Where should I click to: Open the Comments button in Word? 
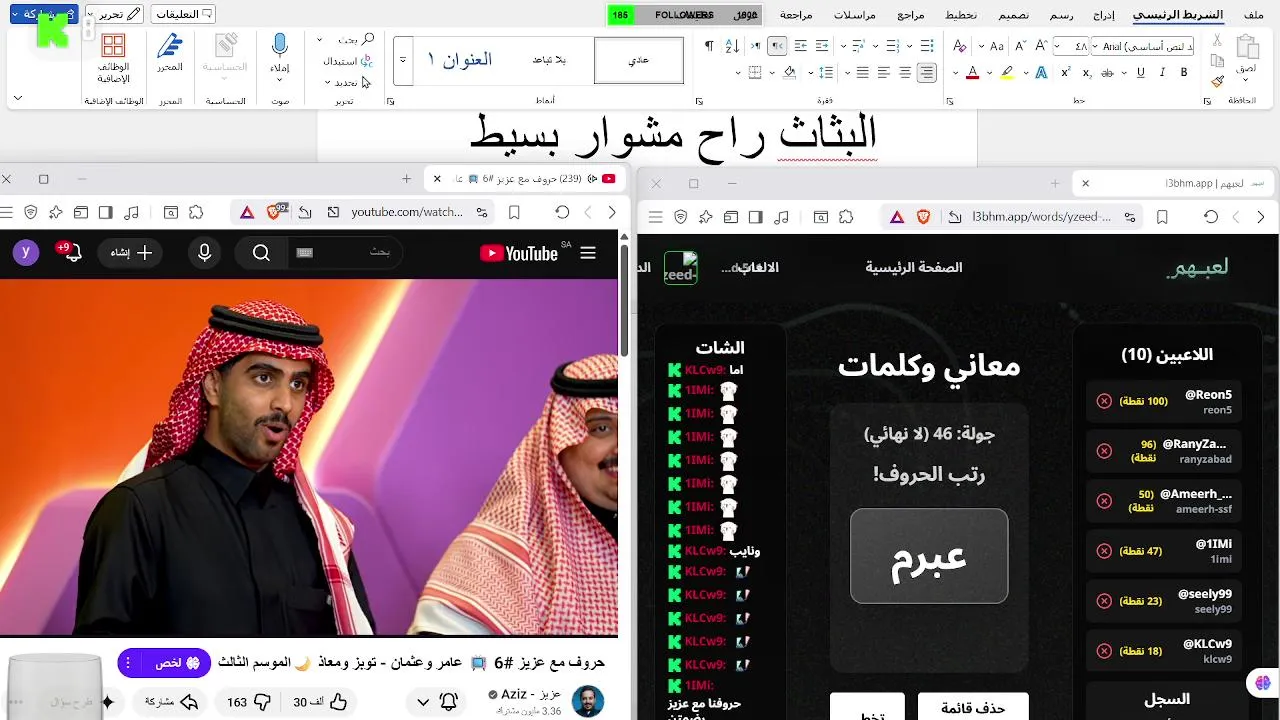click(183, 15)
